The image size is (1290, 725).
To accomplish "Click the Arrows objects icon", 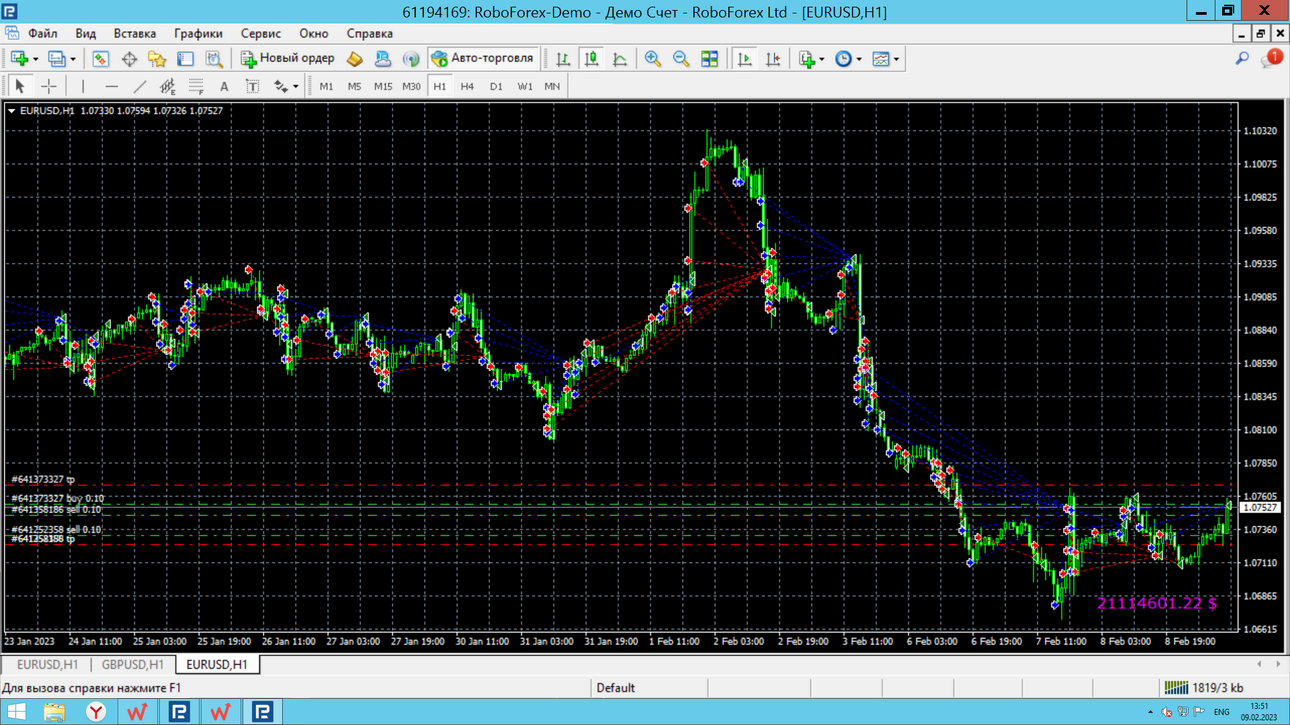I will (x=281, y=86).
